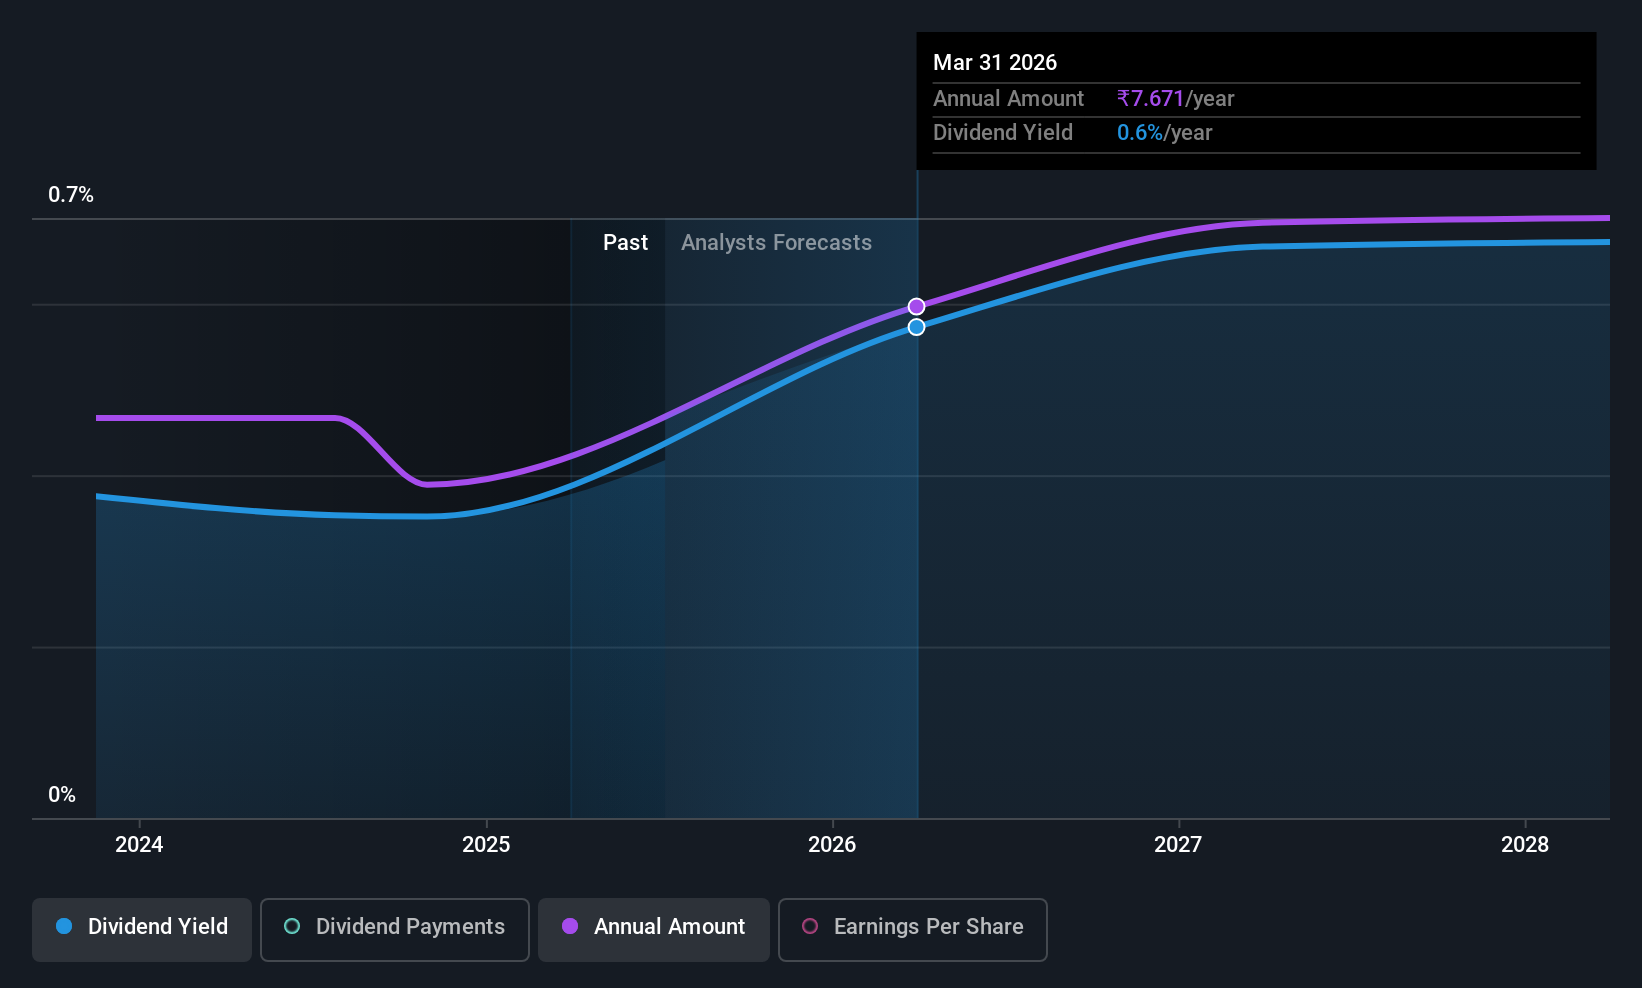
Task: Click the purple Annual Amount legend dot
Action: [570, 926]
